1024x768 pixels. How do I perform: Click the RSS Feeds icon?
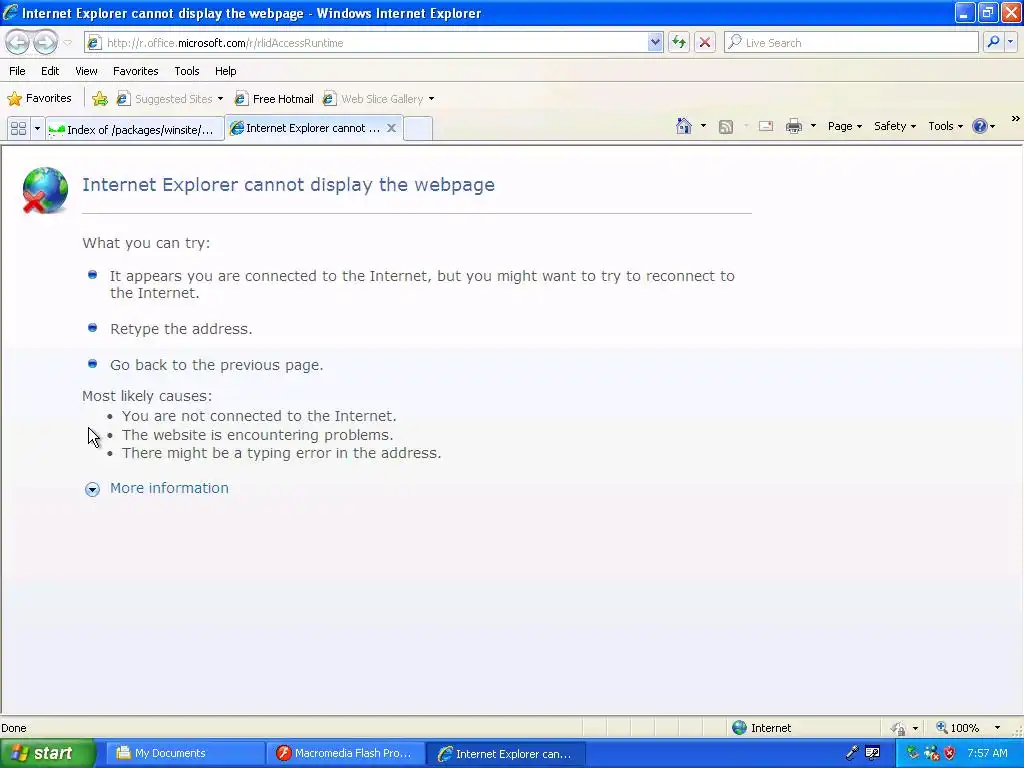(726, 127)
